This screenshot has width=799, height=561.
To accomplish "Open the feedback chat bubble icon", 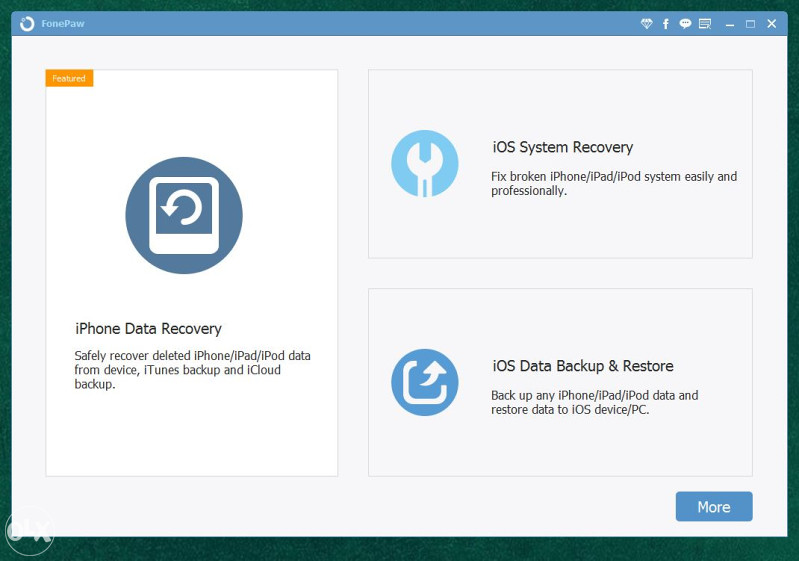I will (685, 23).
